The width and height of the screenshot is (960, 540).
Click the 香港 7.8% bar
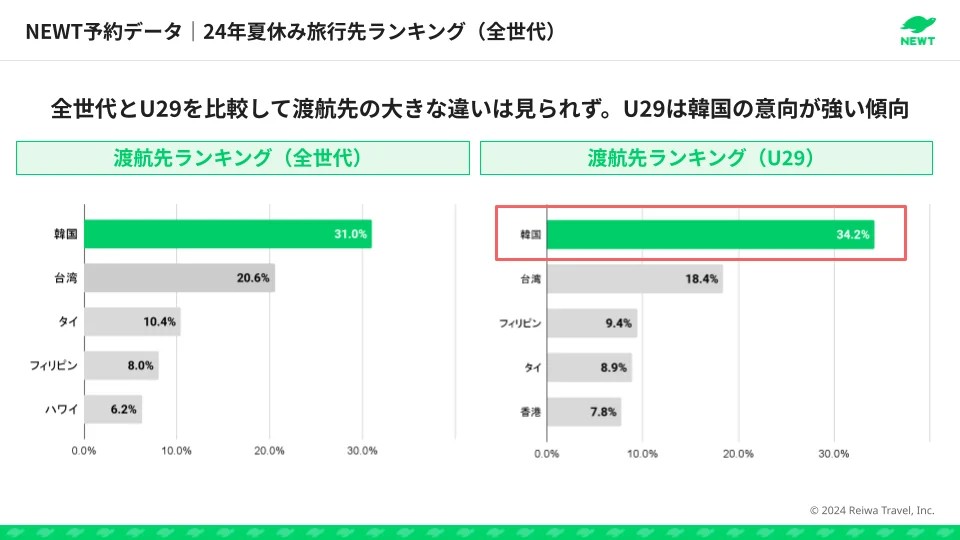(x=584, y=411)
